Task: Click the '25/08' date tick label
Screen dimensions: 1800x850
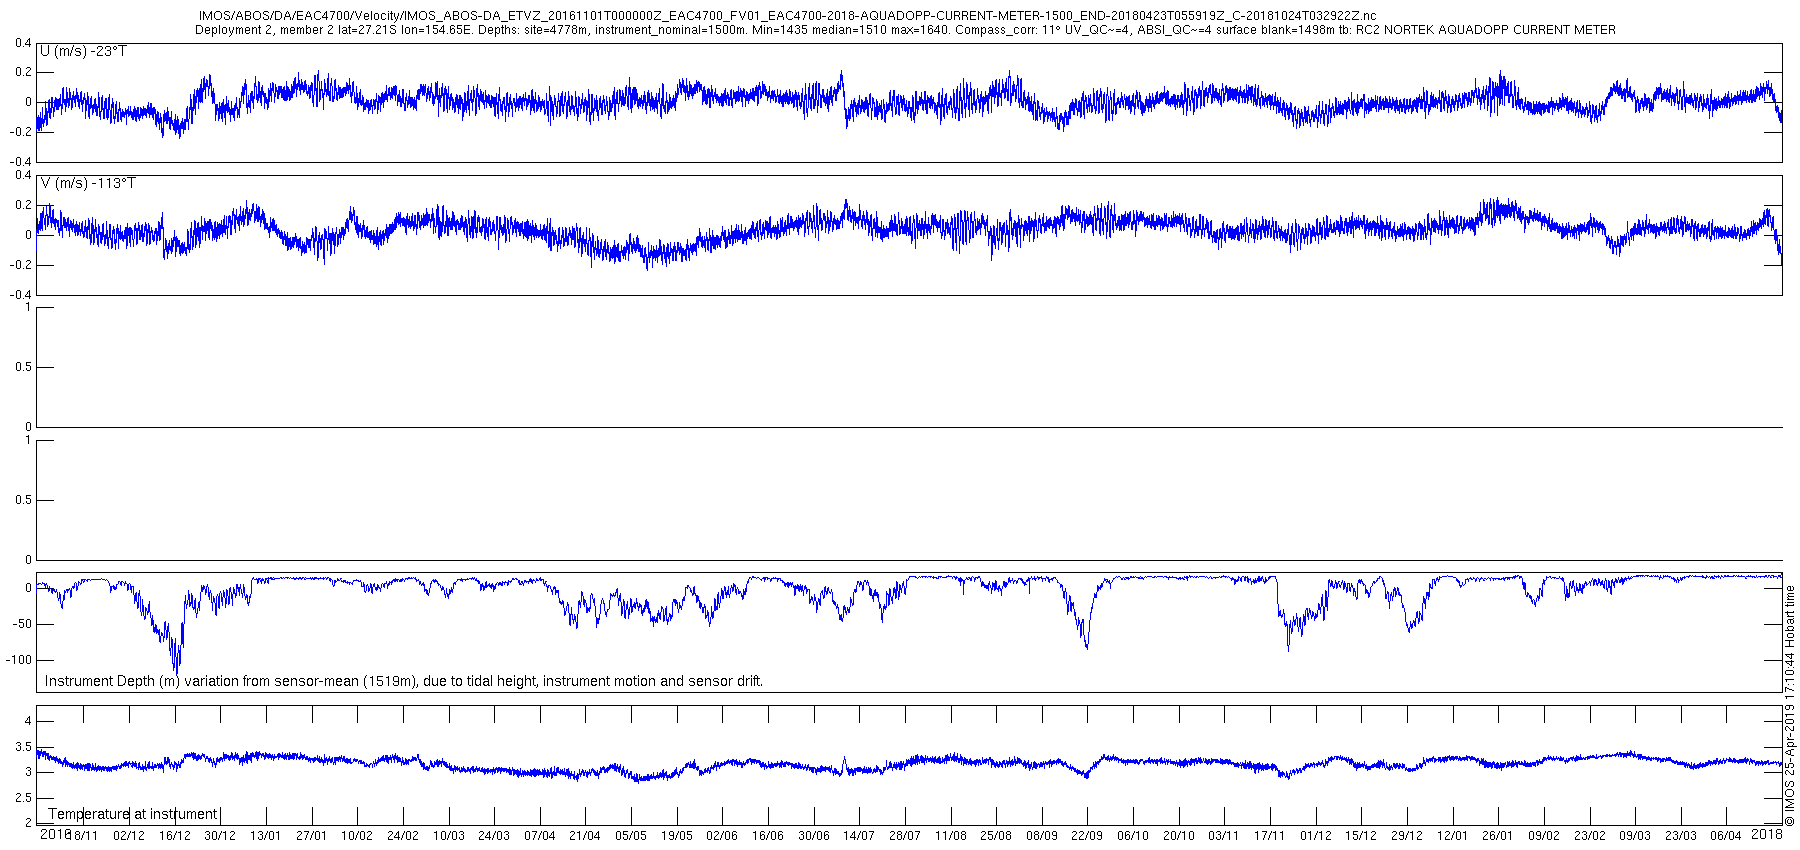Action: click(x=996, y=835)
